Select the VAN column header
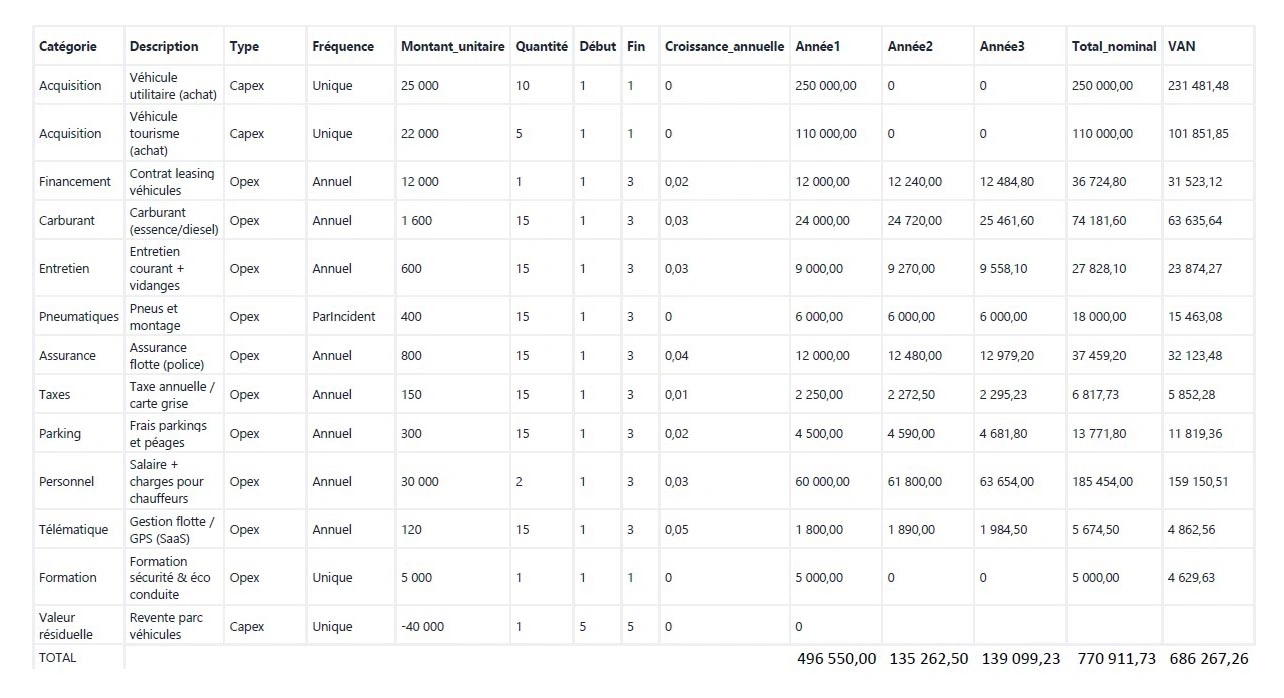 (1181, 46)
